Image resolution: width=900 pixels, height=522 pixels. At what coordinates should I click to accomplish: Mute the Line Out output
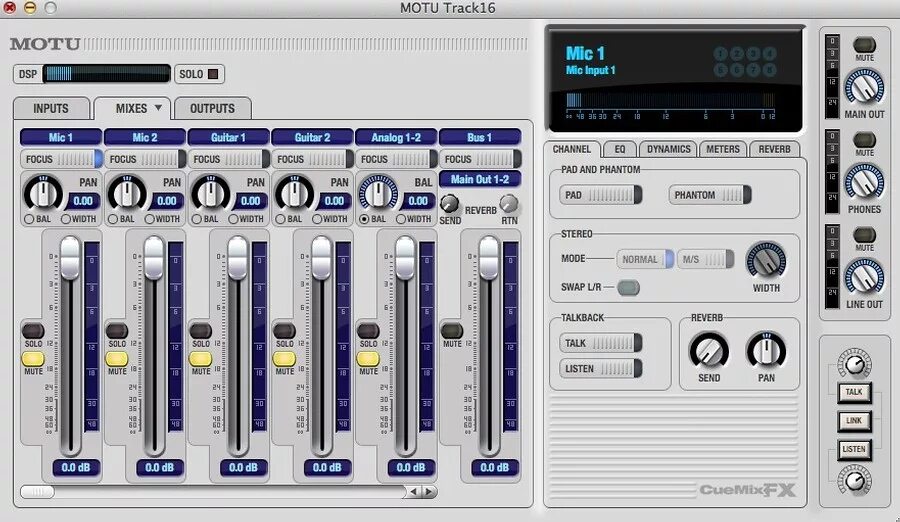tap(864, 234)
